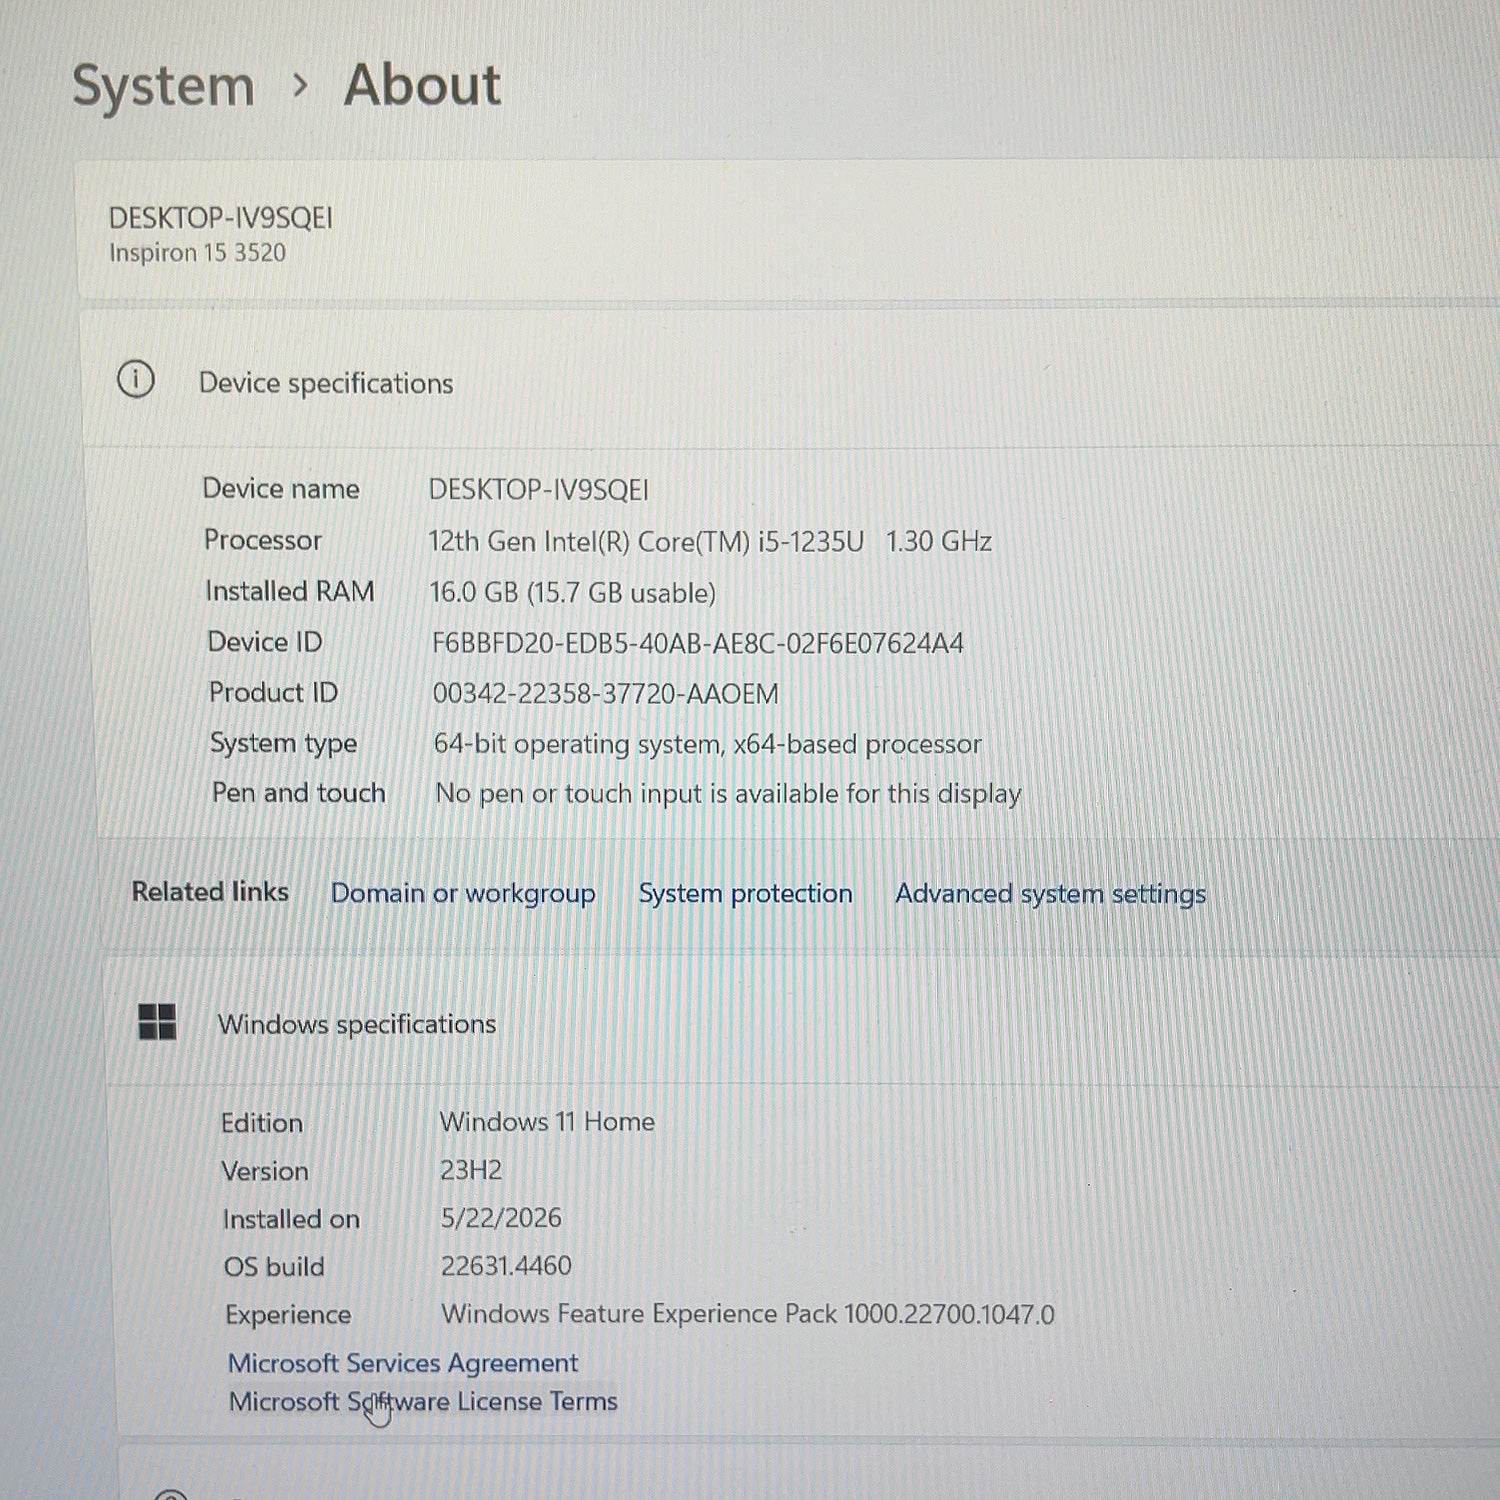Click the Inspiron 15 3520 model text
Viewport: 1500px width, 1500px height.
197,252
